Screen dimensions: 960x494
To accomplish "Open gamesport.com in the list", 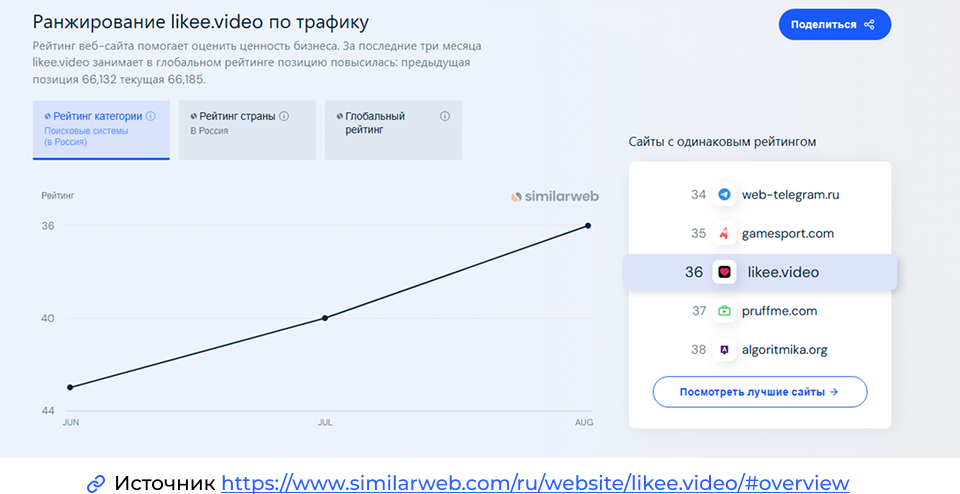I will [x=787, y=234].
